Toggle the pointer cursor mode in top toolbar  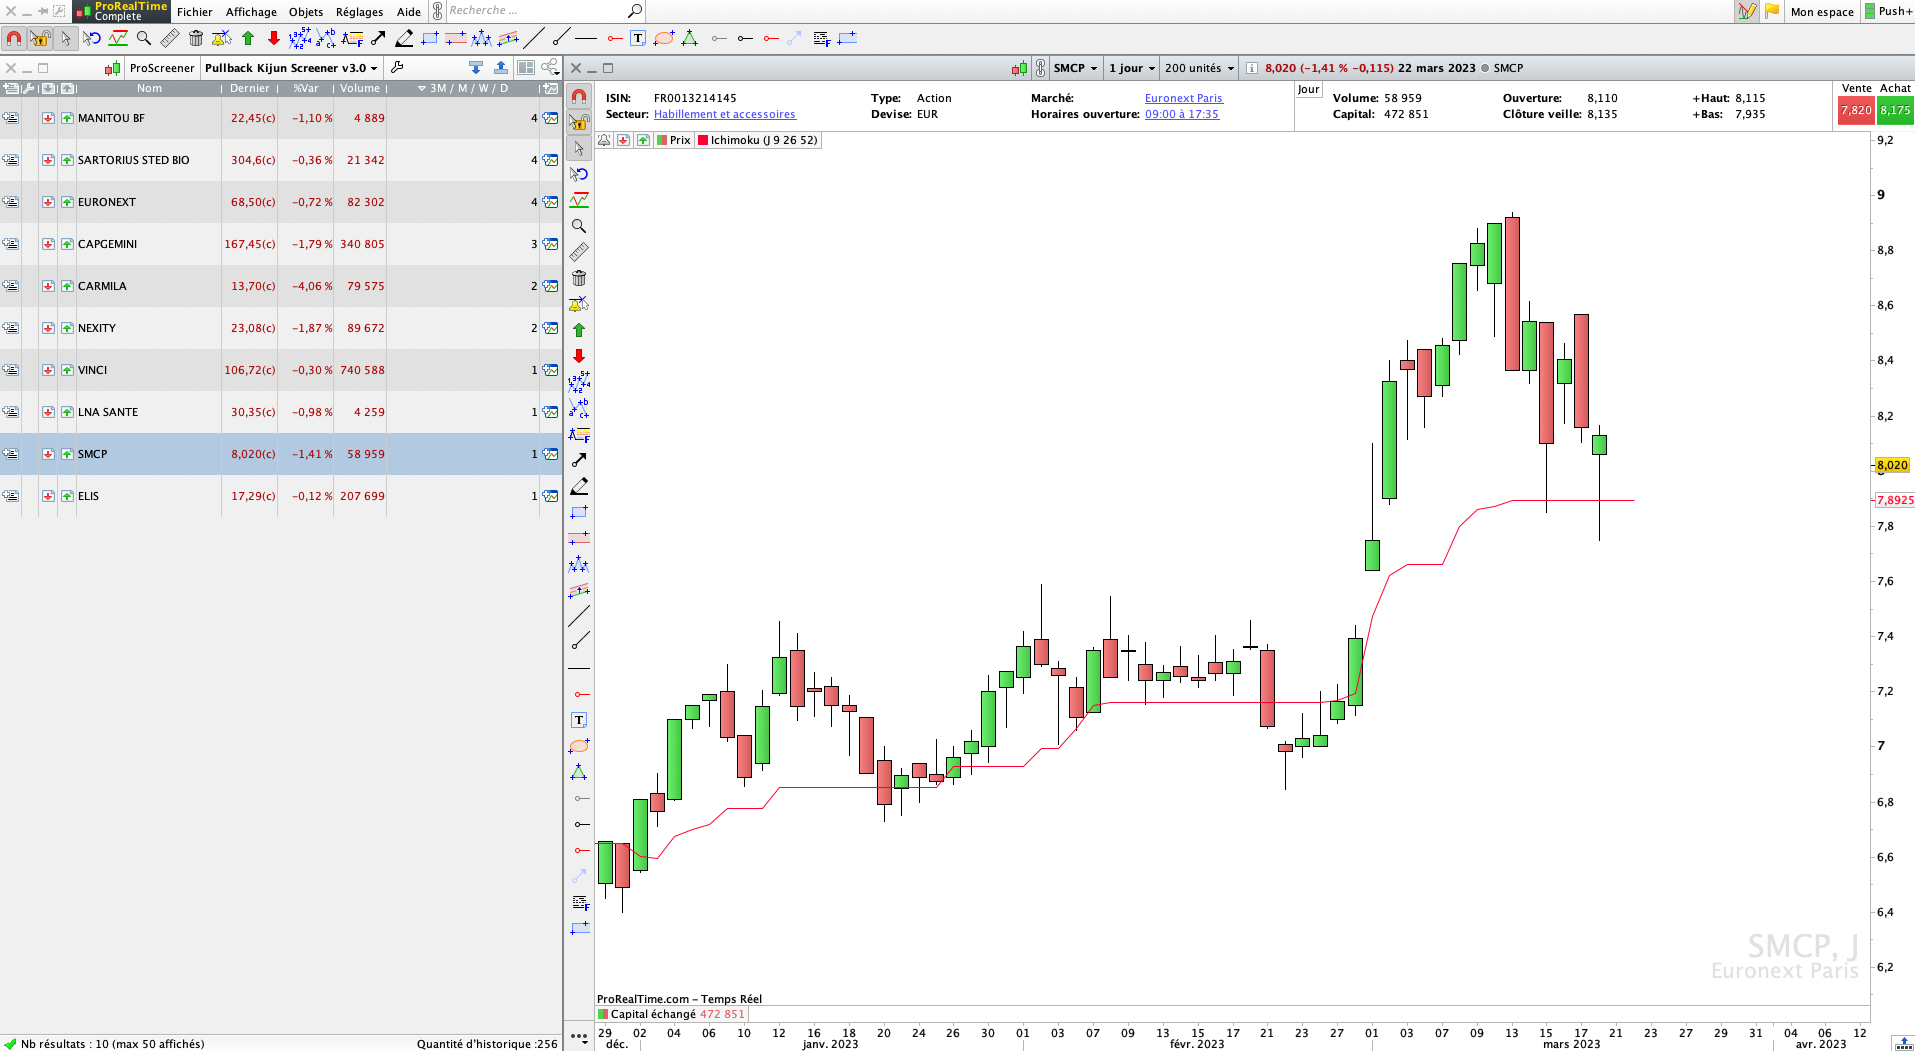pos(66,38)
